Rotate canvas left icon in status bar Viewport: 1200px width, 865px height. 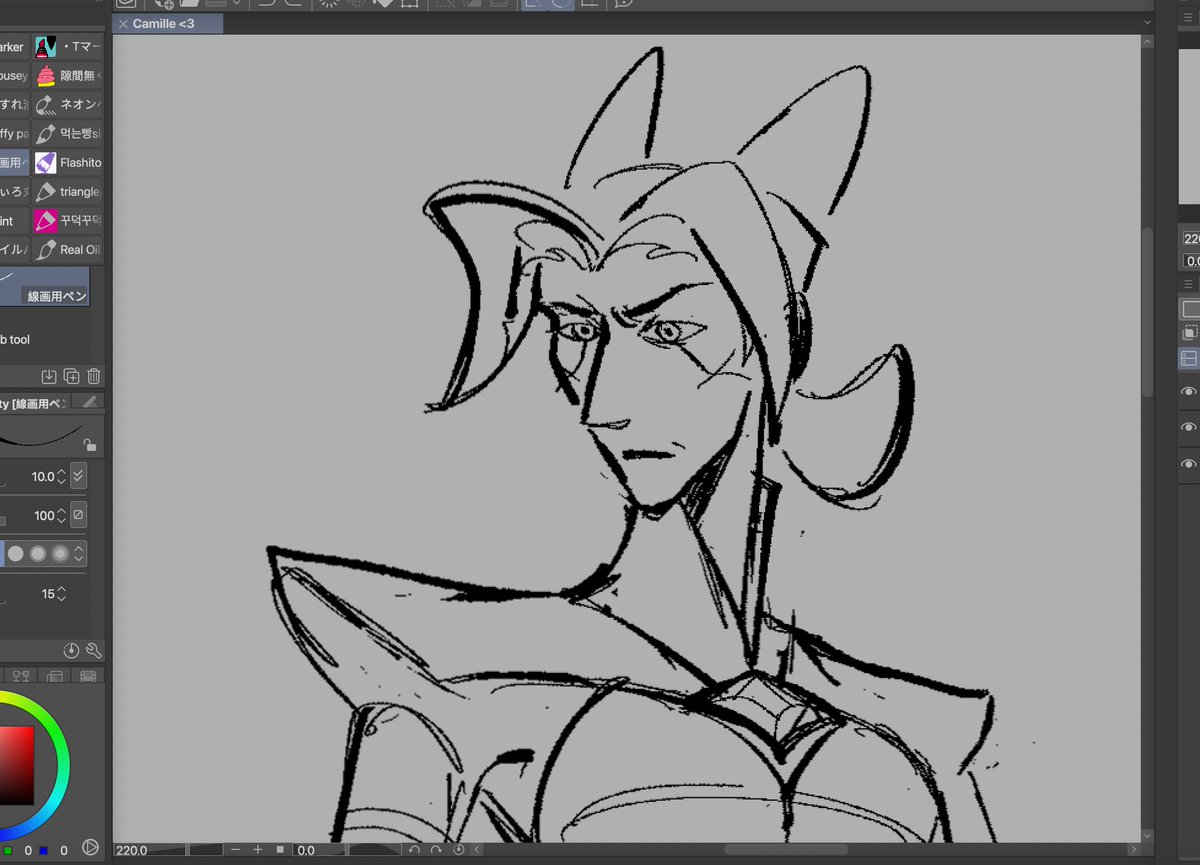(414, 850)
